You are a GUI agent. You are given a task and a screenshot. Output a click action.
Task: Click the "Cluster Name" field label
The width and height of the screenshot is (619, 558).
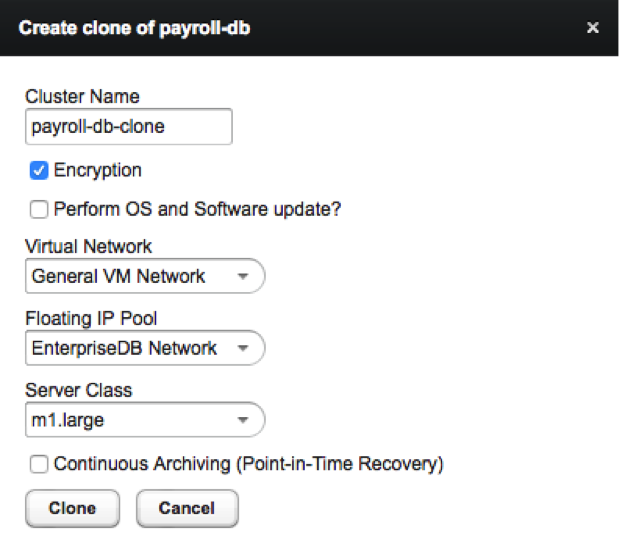82,97
